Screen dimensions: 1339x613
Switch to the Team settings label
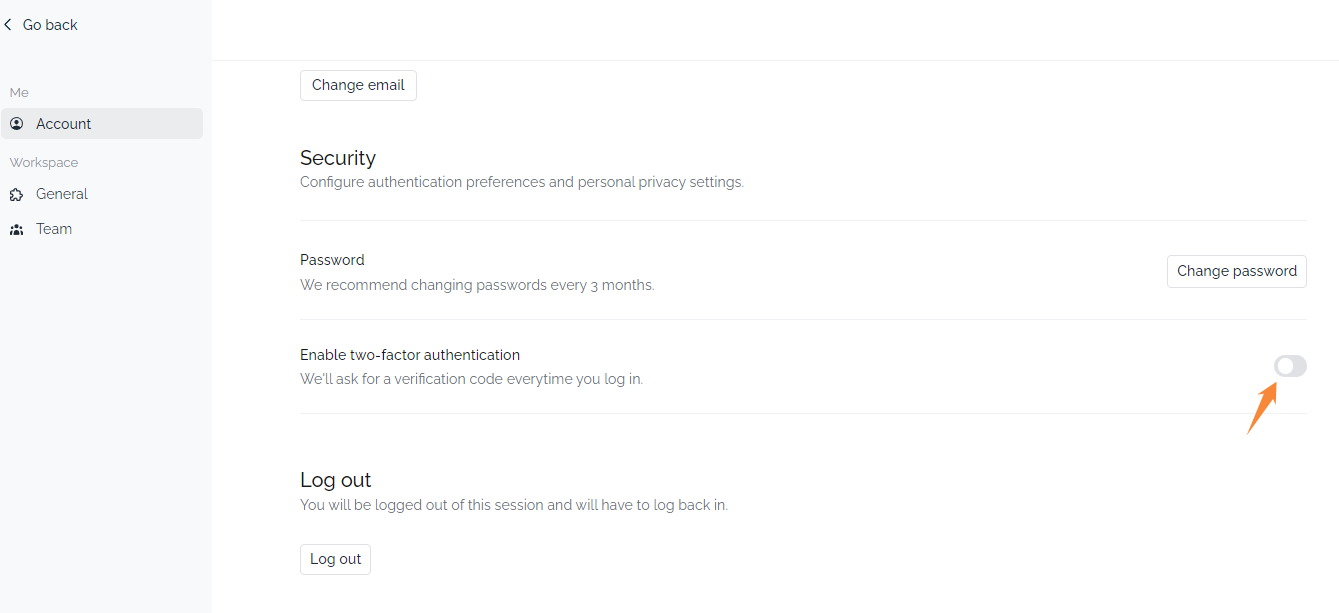[54, 229]
